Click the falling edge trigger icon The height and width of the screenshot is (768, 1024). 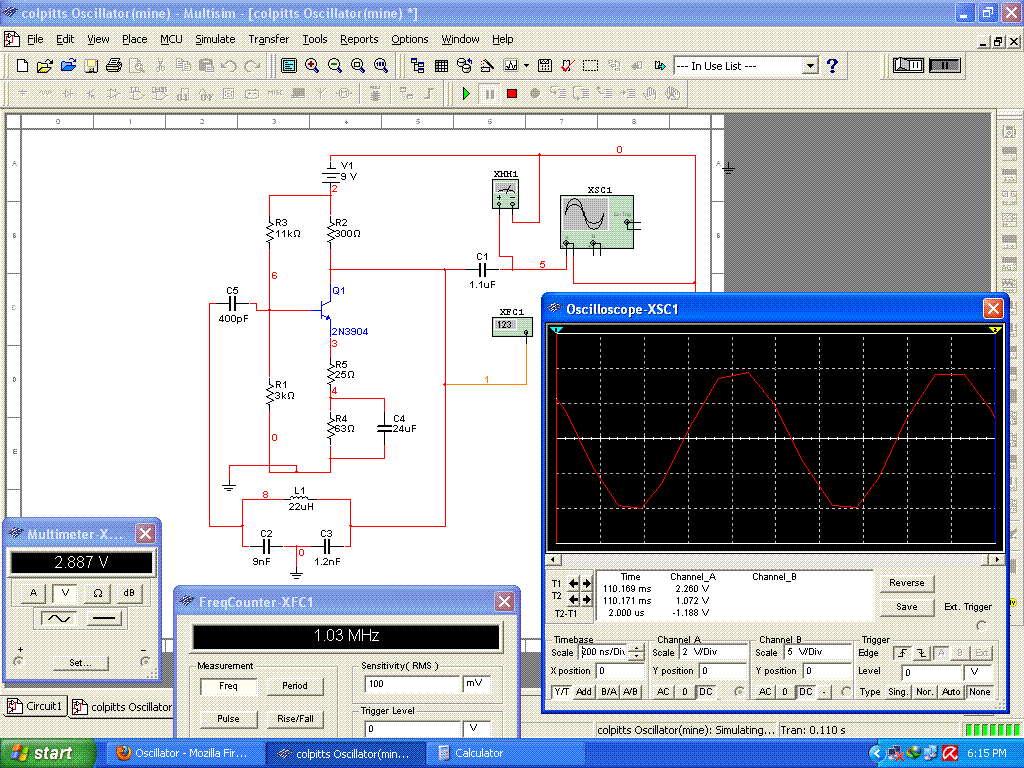[x=921, y=652]
